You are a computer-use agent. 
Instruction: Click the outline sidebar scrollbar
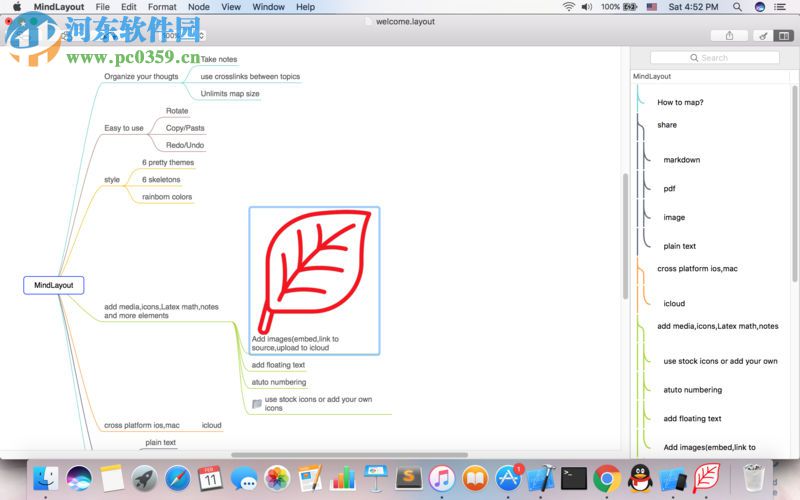tap(795, 184)
